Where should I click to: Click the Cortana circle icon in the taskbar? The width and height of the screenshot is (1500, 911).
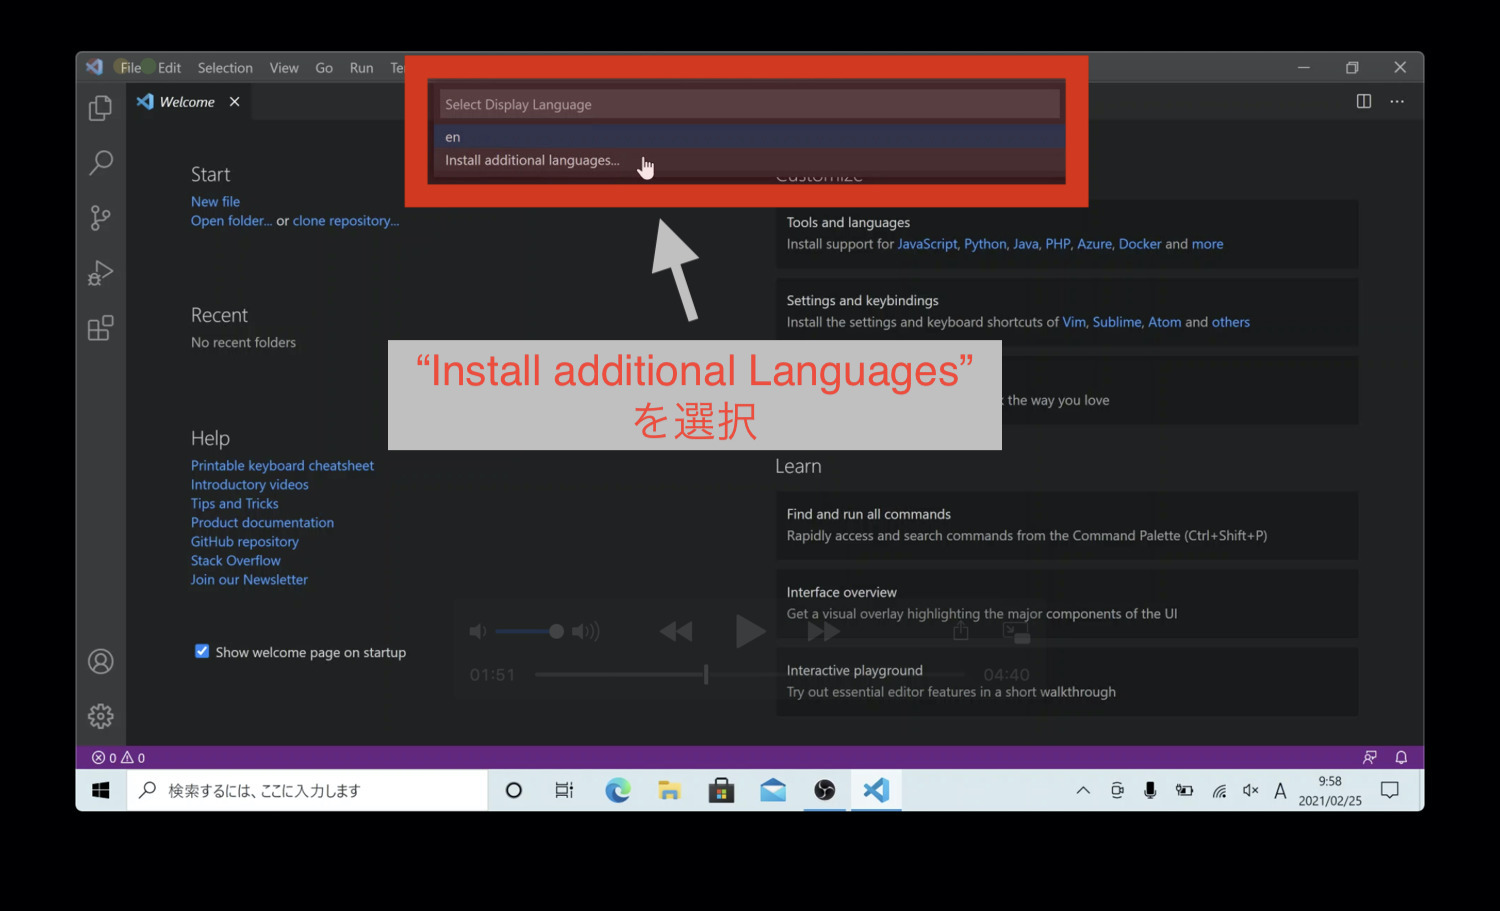(x=514, y=790)
